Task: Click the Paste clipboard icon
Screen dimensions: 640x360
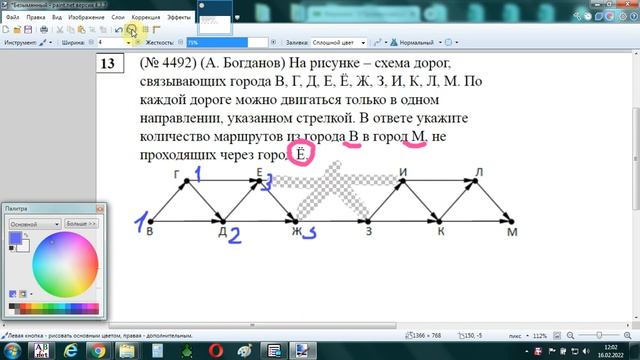Action: pos(82,29)
